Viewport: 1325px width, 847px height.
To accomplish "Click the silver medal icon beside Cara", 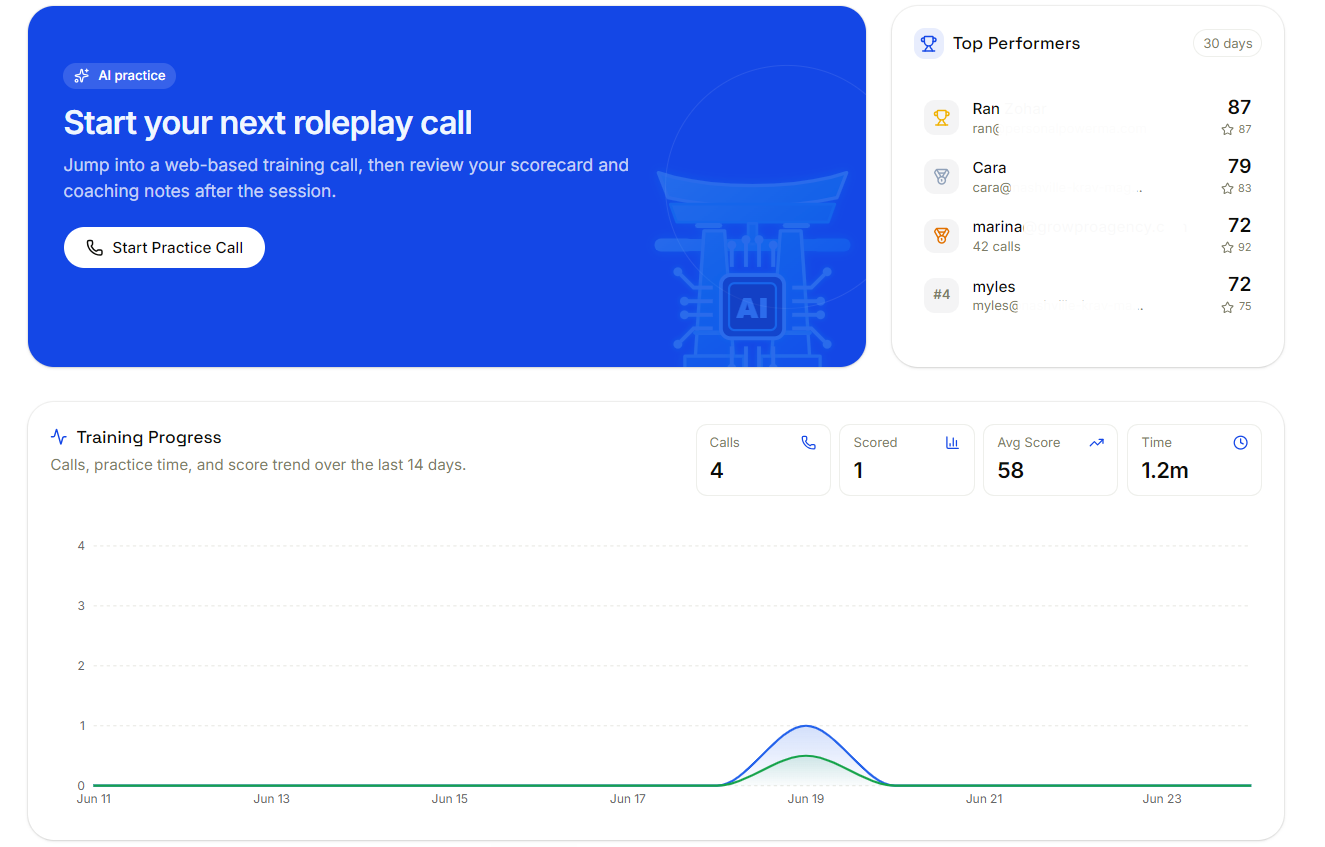I will 941,177.
